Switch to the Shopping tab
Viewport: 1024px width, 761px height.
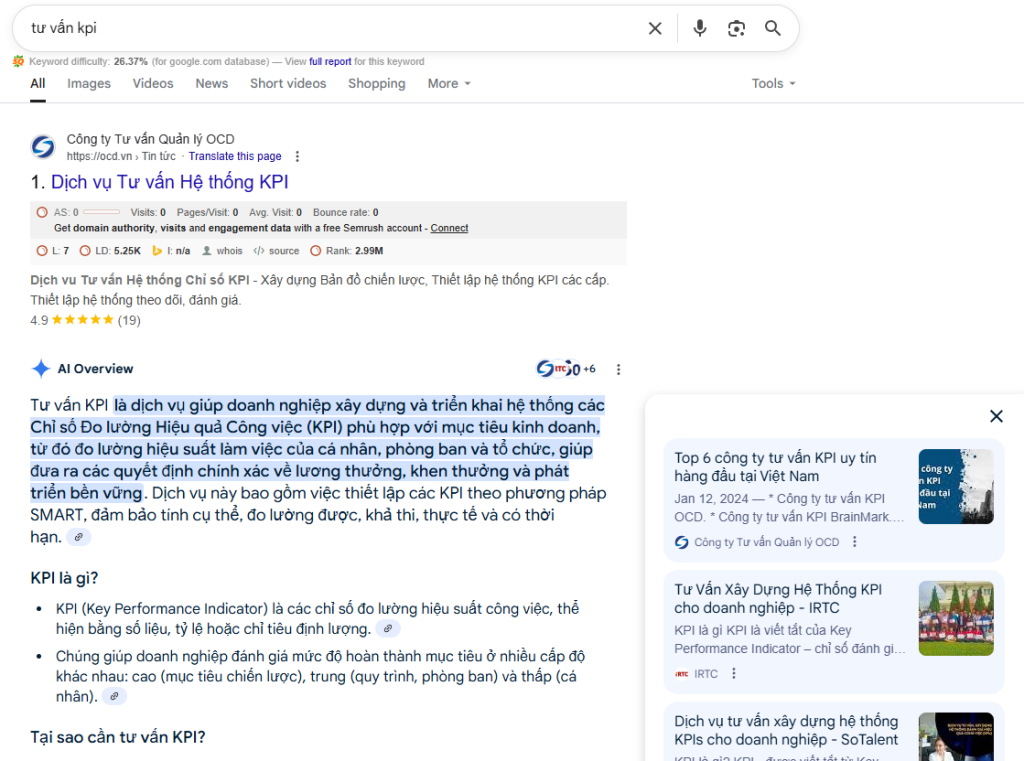tap(377, 84)
